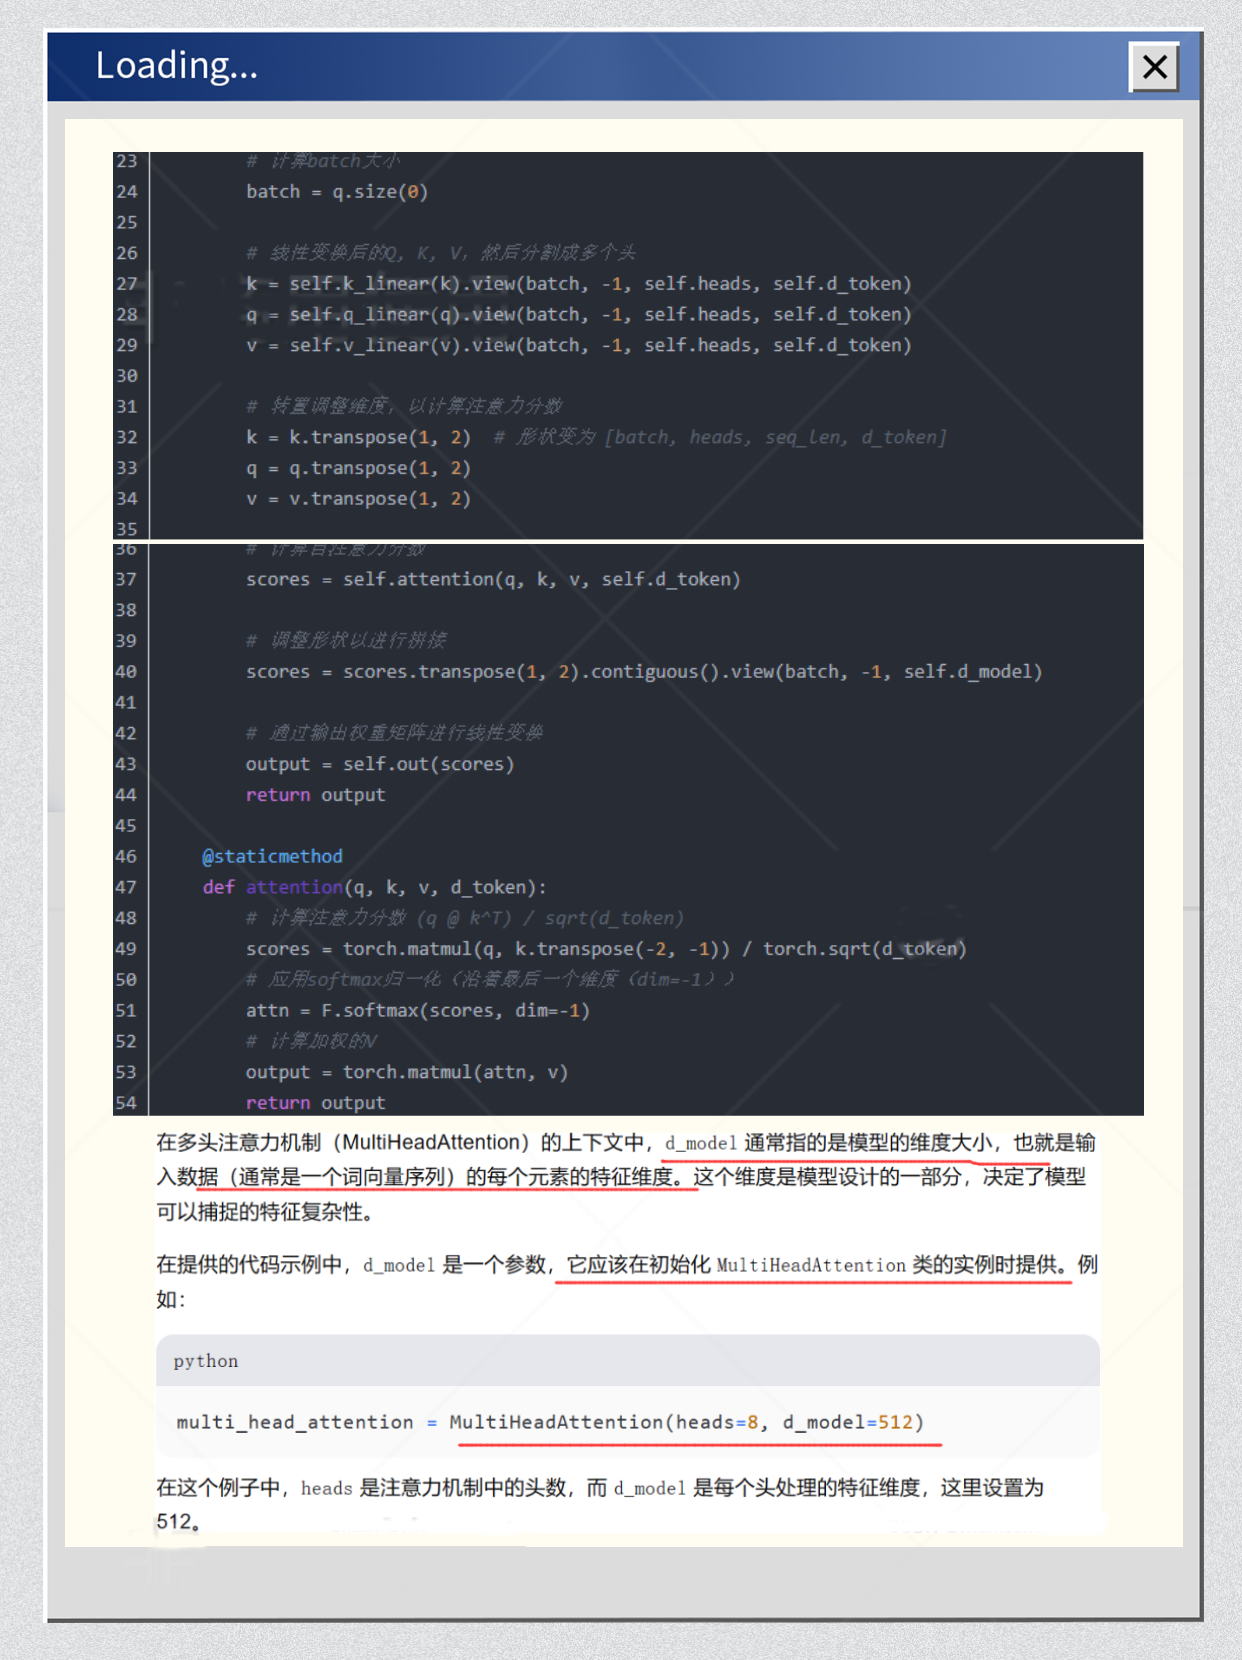
Task: Click 'return output' on line 44
Action: click(315, 795)
